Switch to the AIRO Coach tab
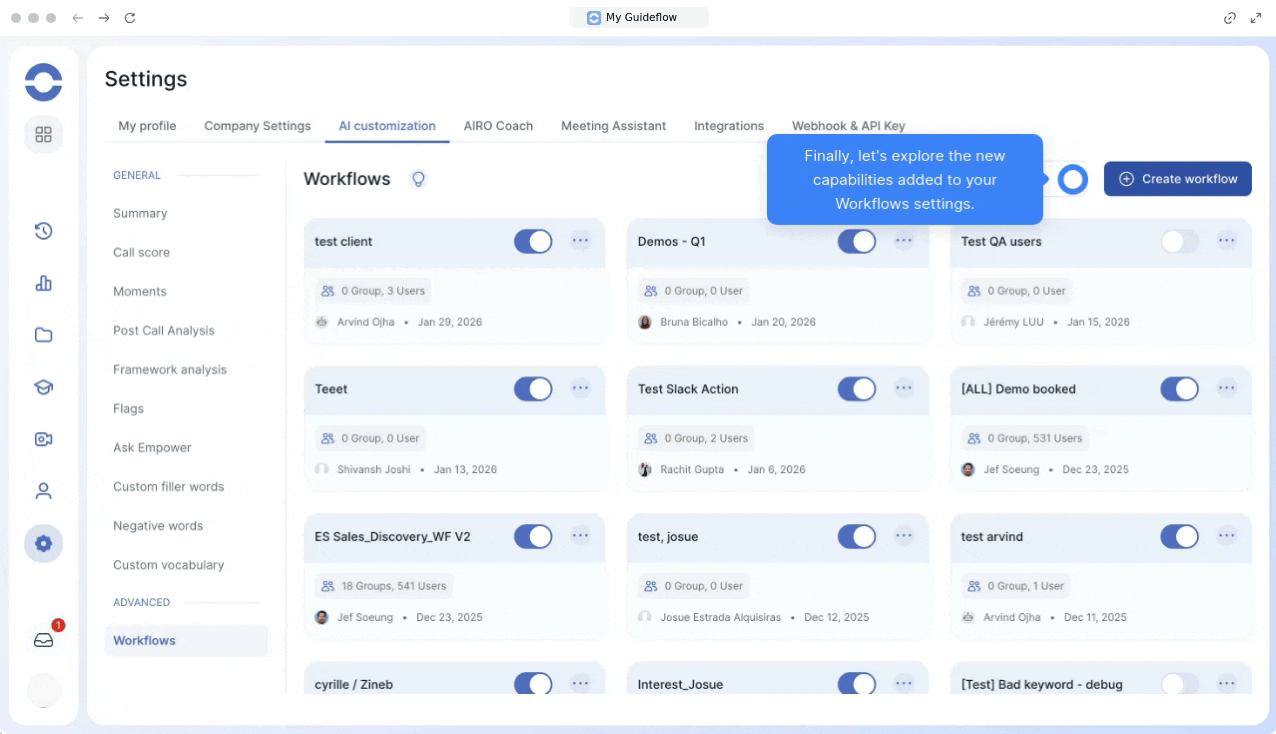 498,126
